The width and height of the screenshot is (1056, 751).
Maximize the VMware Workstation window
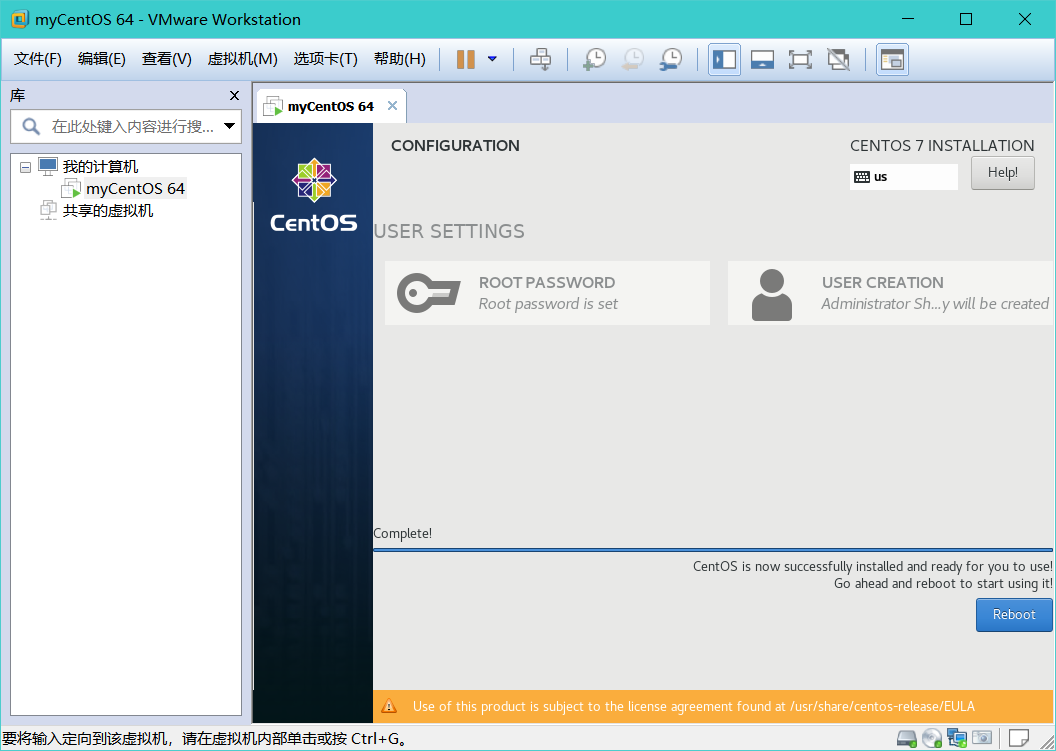(966, 19)
